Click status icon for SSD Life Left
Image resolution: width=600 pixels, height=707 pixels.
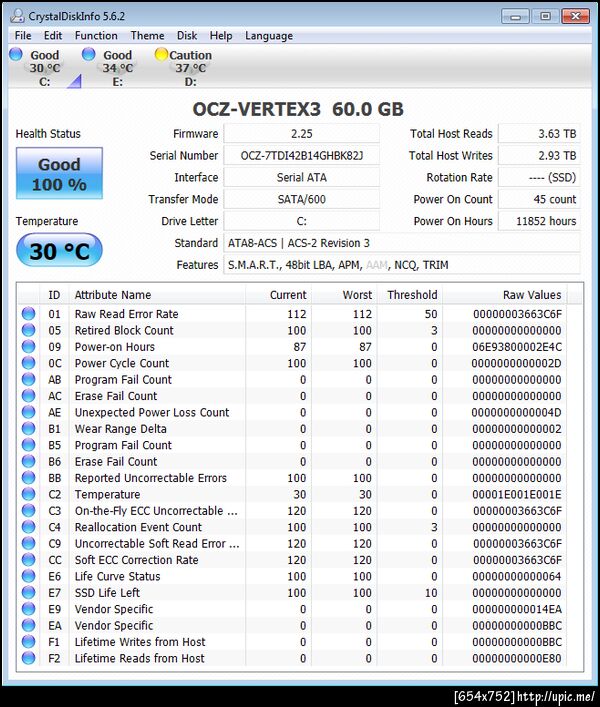coord(28,592)
